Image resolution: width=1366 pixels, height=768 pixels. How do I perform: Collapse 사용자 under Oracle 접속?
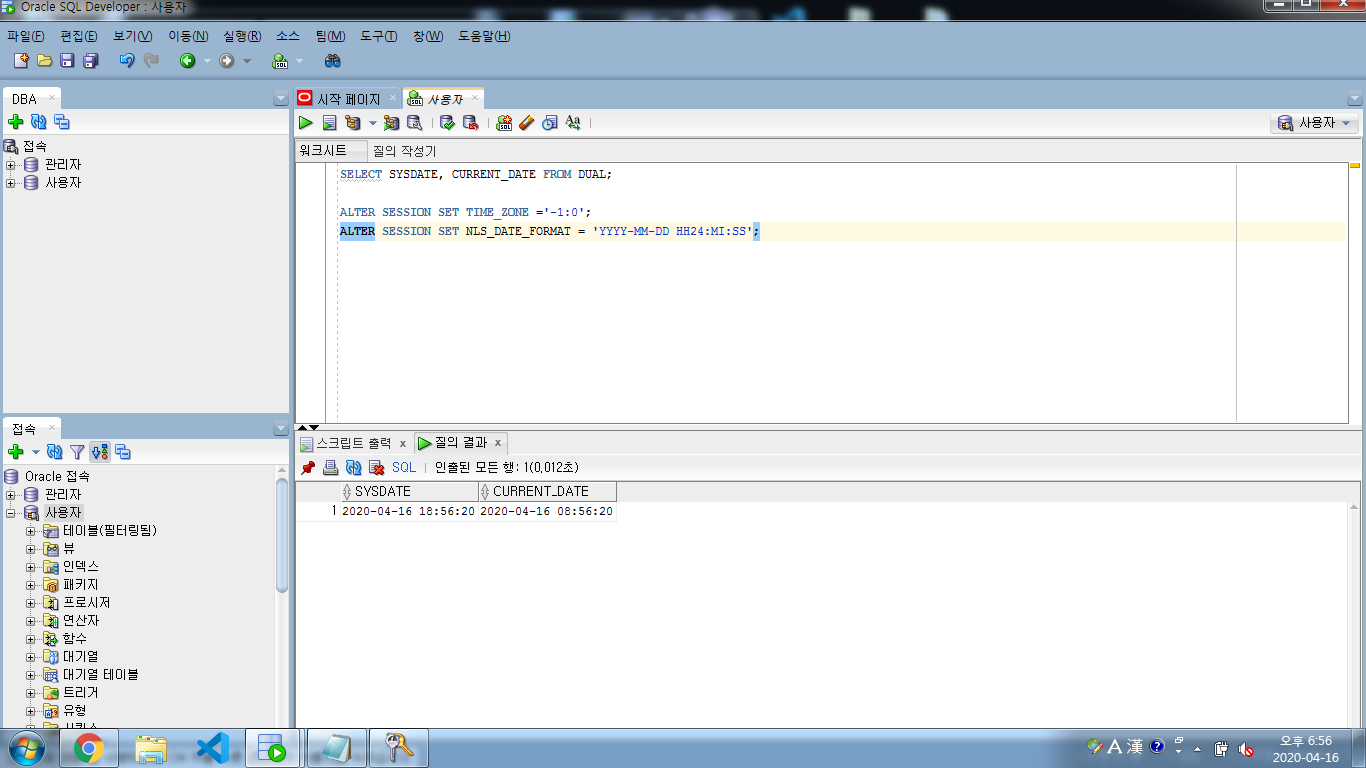tap(11, 513)
